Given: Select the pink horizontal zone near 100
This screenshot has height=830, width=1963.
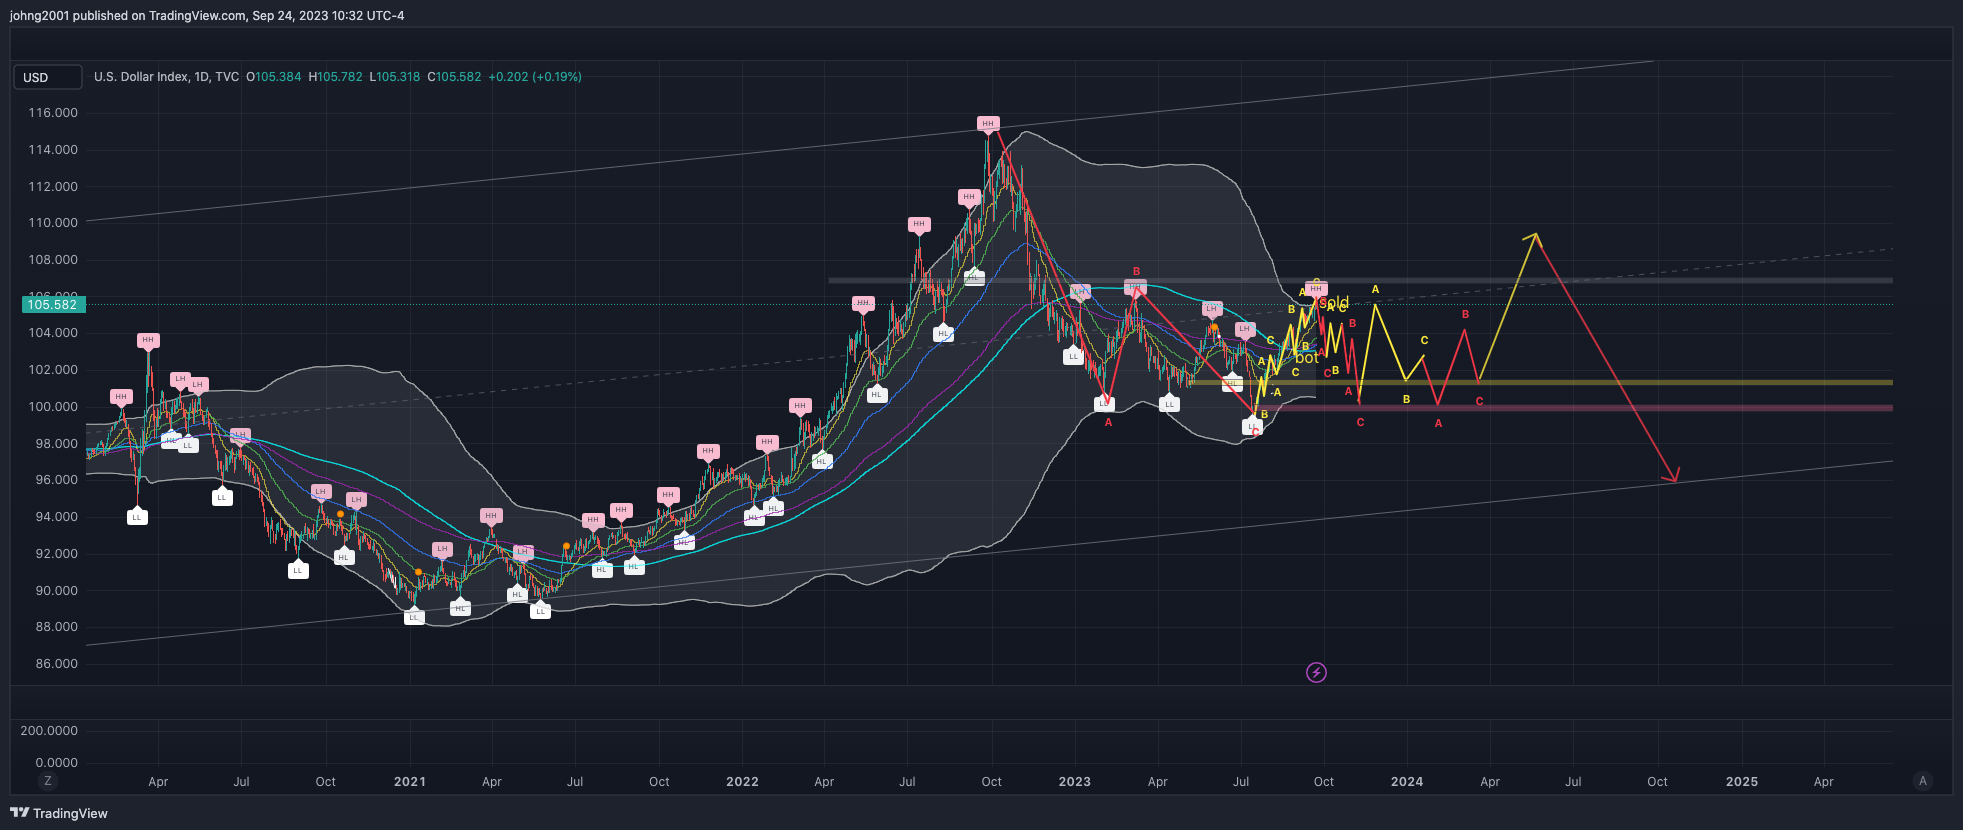Looking at the screenshot, I should [x=1574, y=408].
